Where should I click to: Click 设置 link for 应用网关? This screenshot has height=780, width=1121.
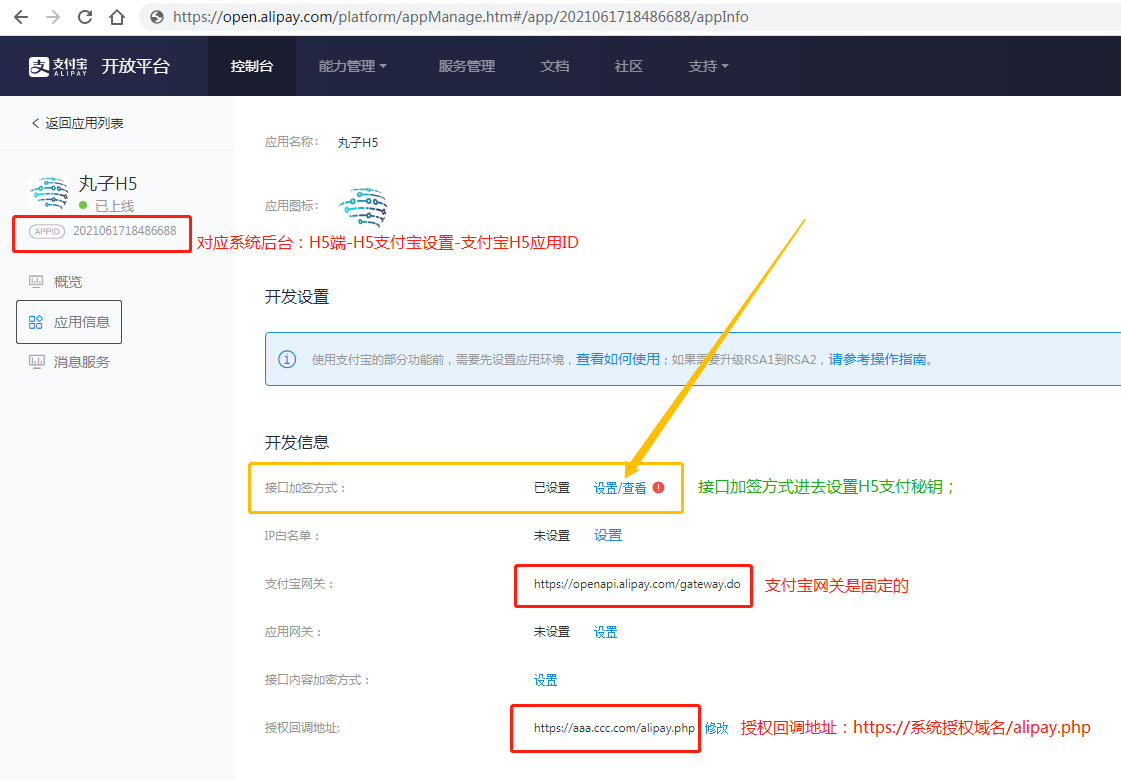tap(605, 632)
